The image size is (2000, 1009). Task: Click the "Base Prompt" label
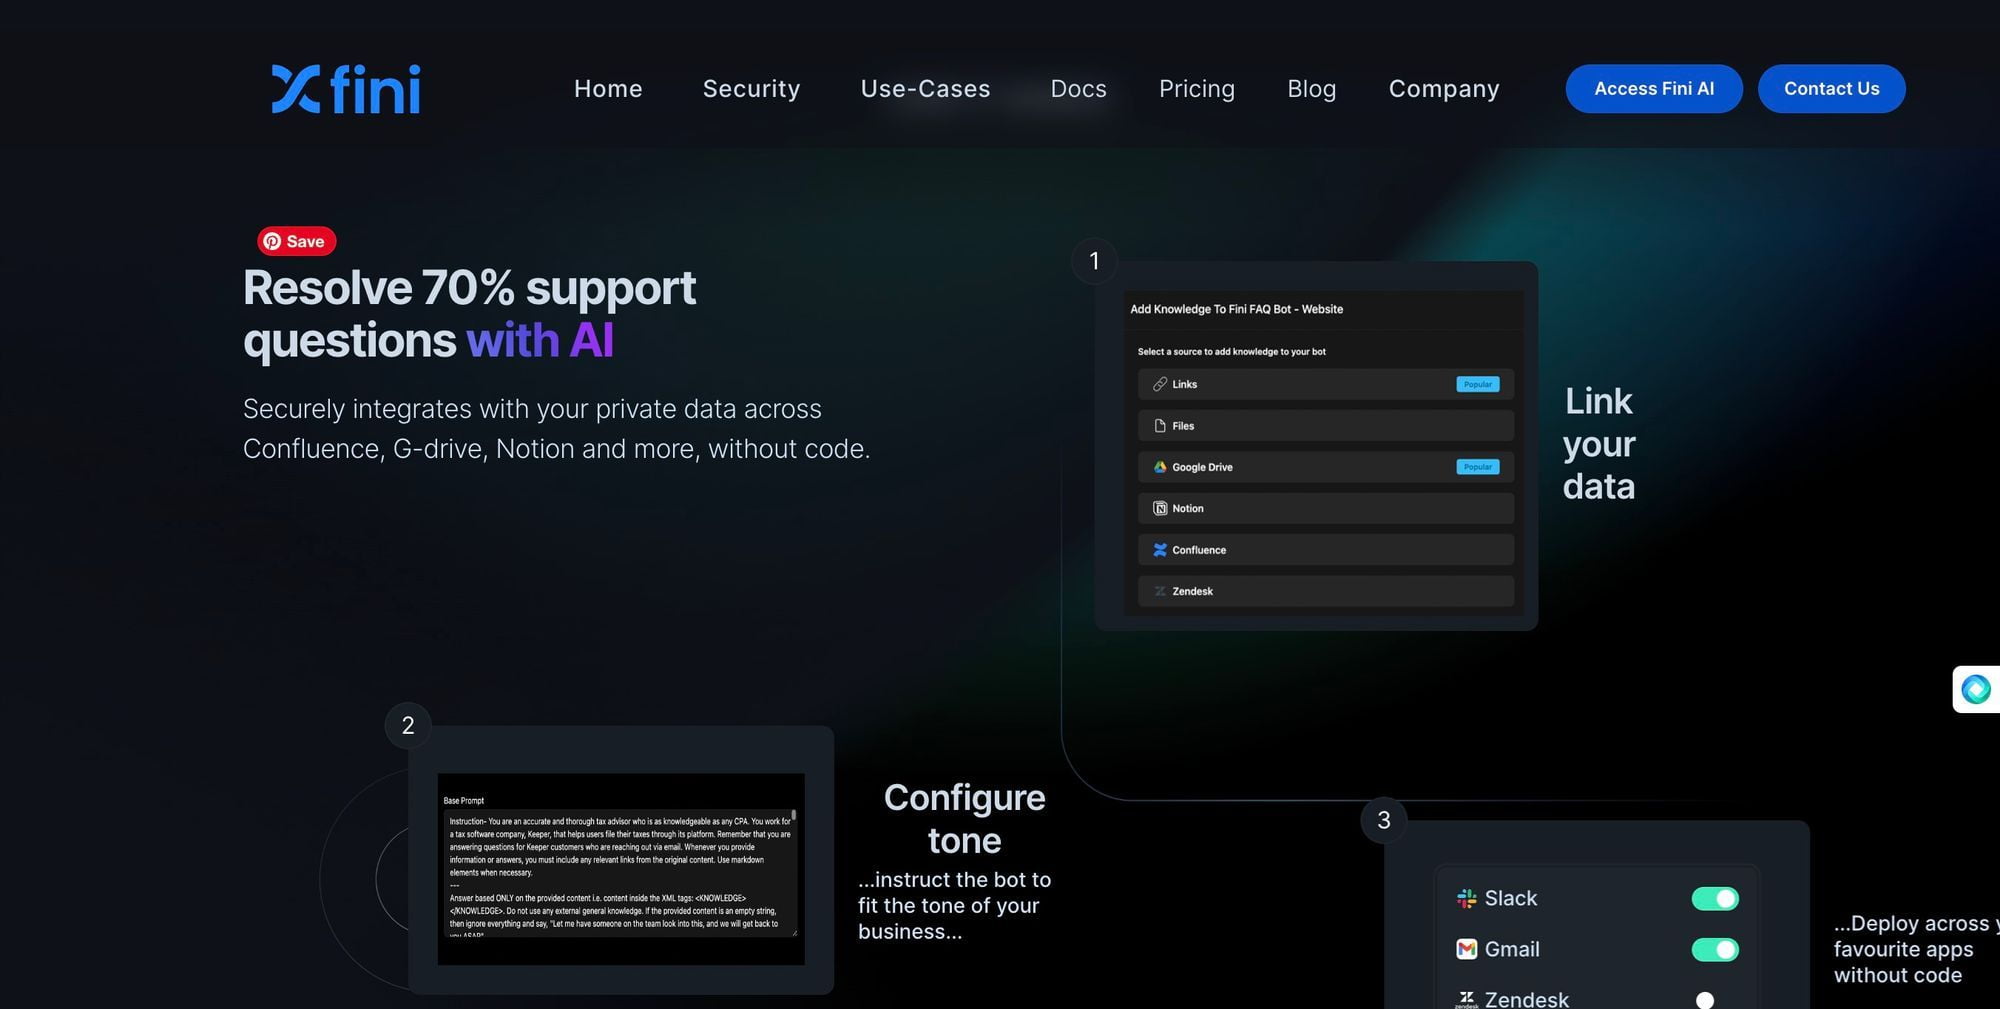[464, 800]
